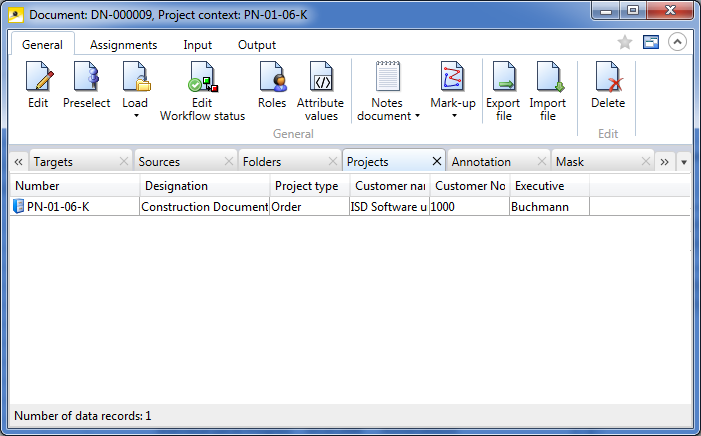The height and width of the screenshot is (436, 701).
Task: Switch to the Input ribbon tab
Action: point(198,45)
